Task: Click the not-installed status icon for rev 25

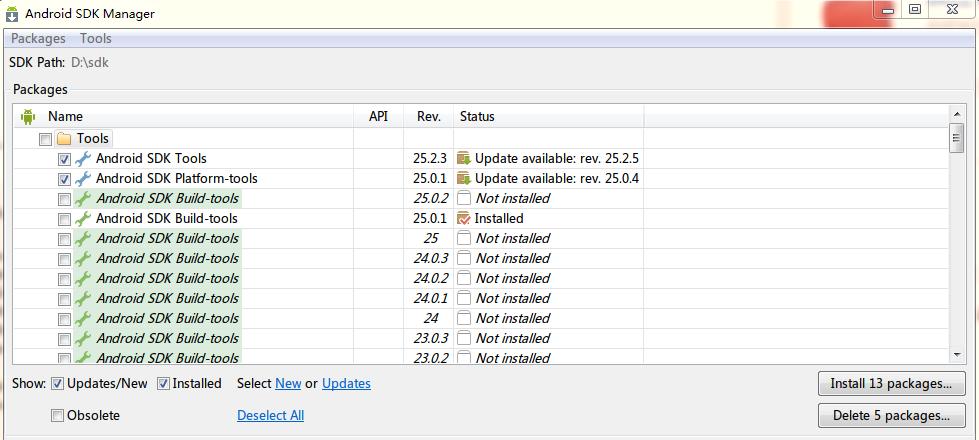Action: click(x=464, y=238)
